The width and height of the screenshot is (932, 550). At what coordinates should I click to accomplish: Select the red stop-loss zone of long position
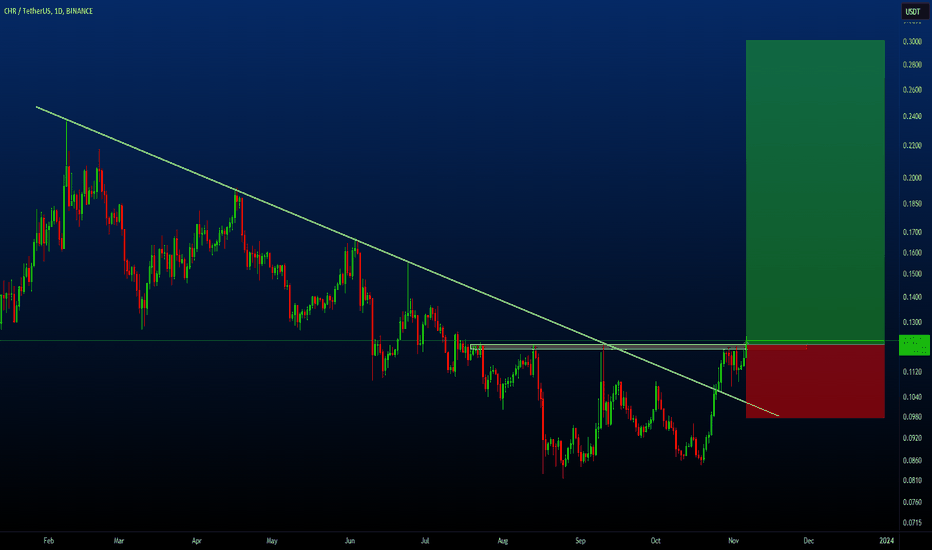[x=815, y=381]
